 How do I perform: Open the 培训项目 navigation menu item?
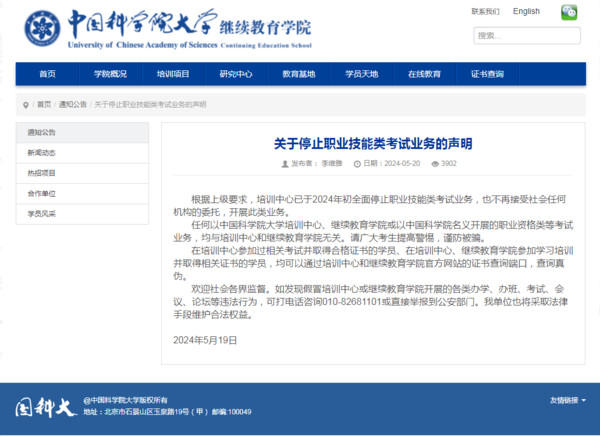tap(173, 74)
